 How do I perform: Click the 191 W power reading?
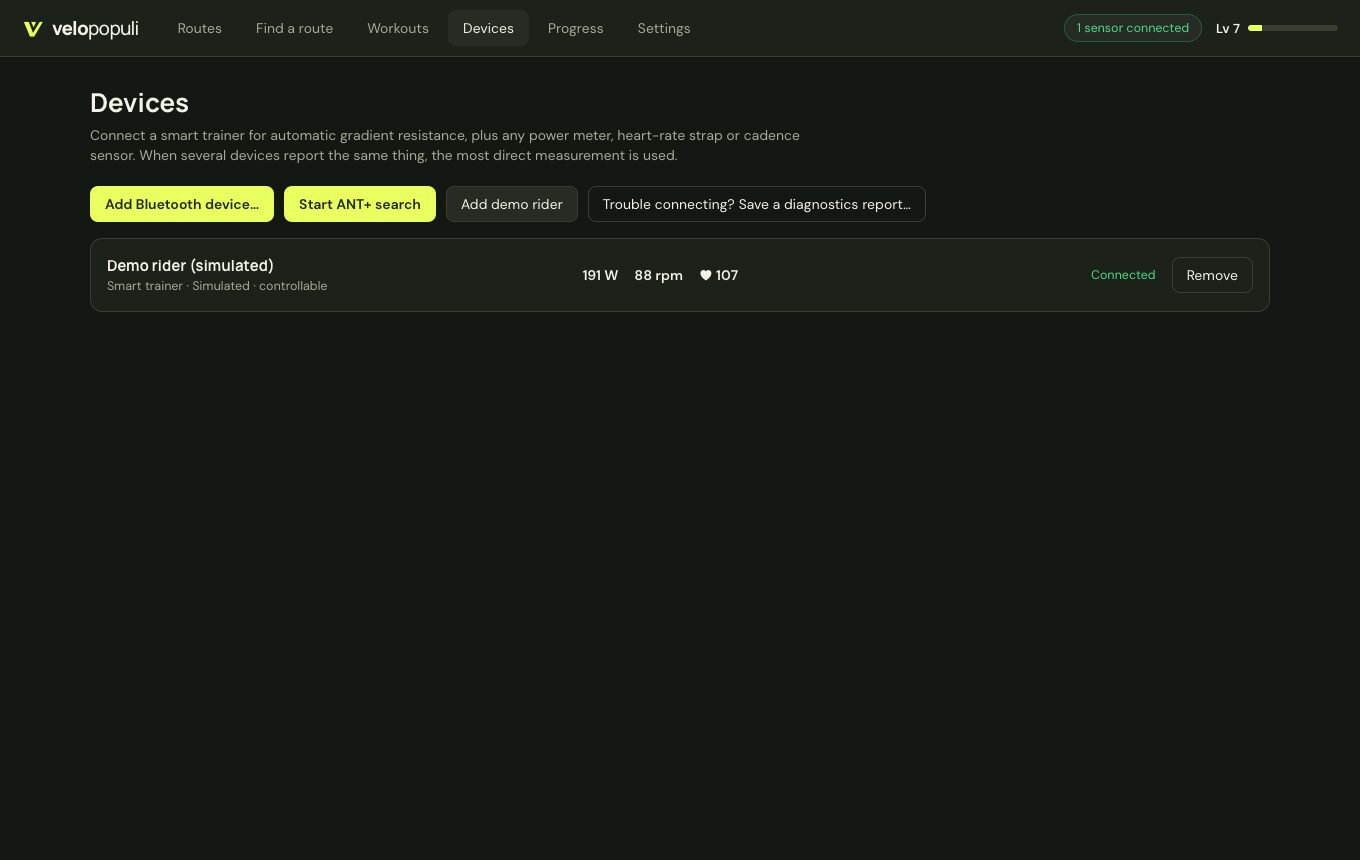tap(600, 275)
